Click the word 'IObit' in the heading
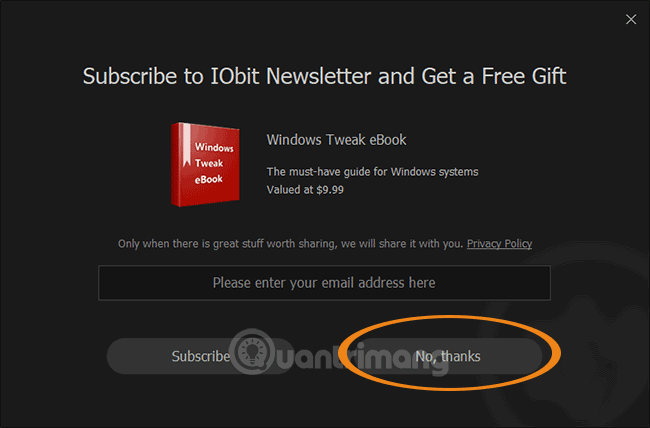This screenshot has width=650, height=428. 235,76
